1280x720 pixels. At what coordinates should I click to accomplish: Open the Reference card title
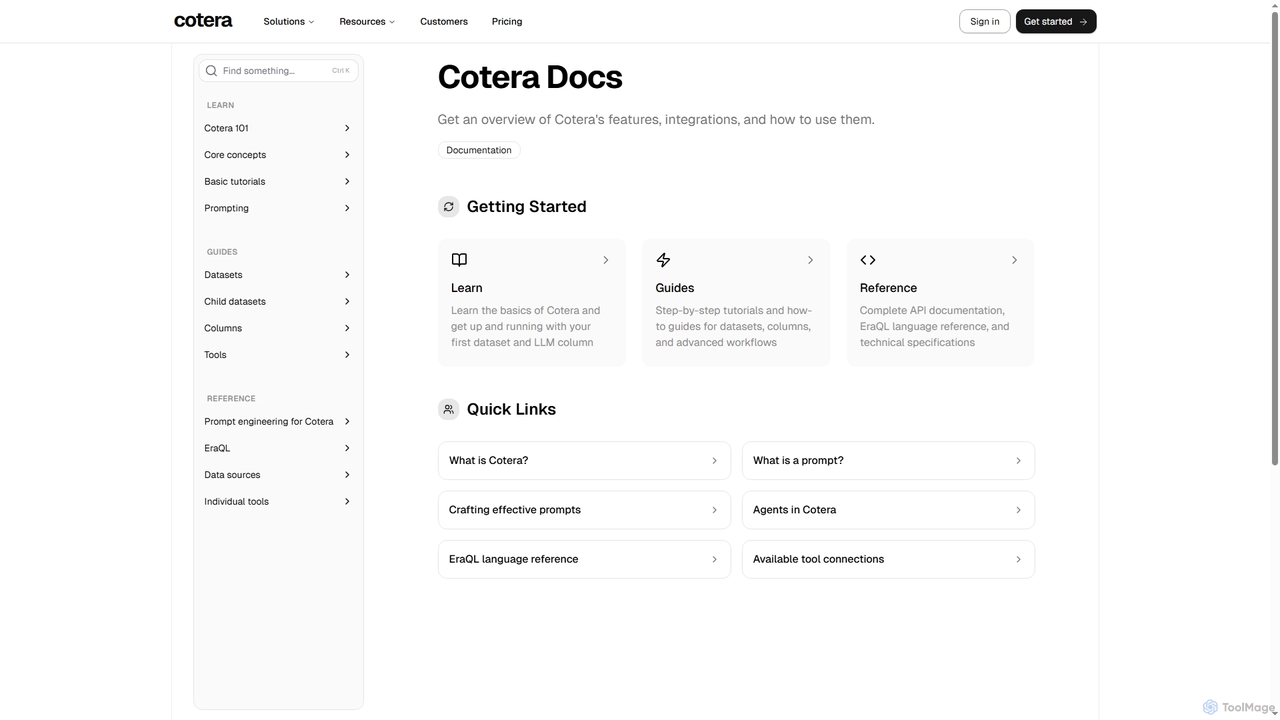pyautogui.click(x=888, y=288)
